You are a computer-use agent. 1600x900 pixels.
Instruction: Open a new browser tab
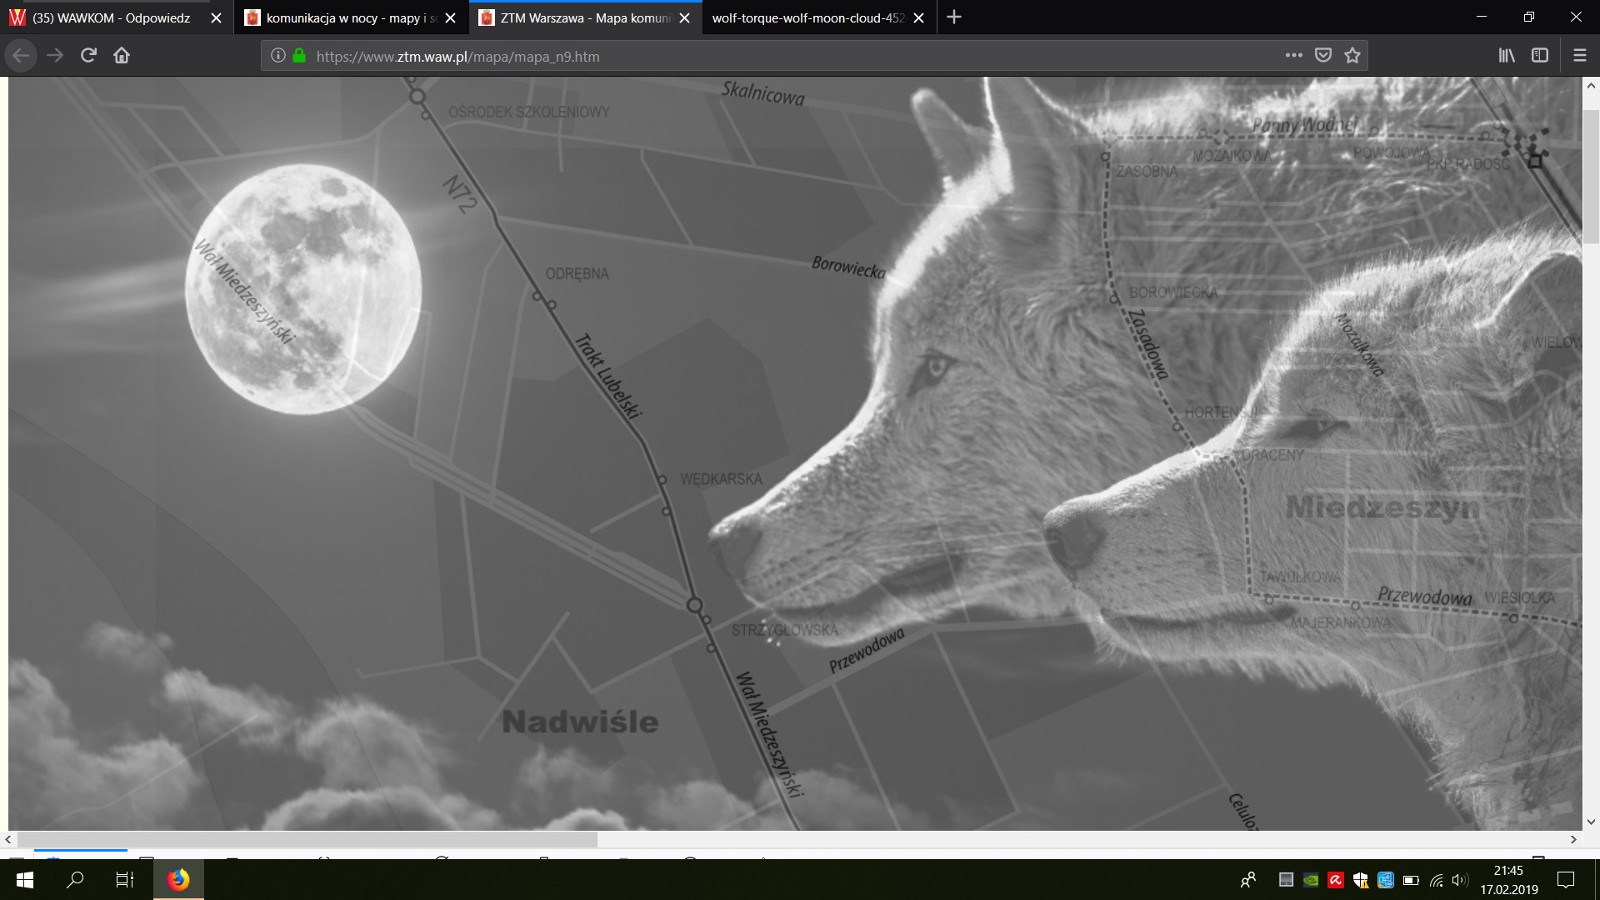[x=954, y=17]
